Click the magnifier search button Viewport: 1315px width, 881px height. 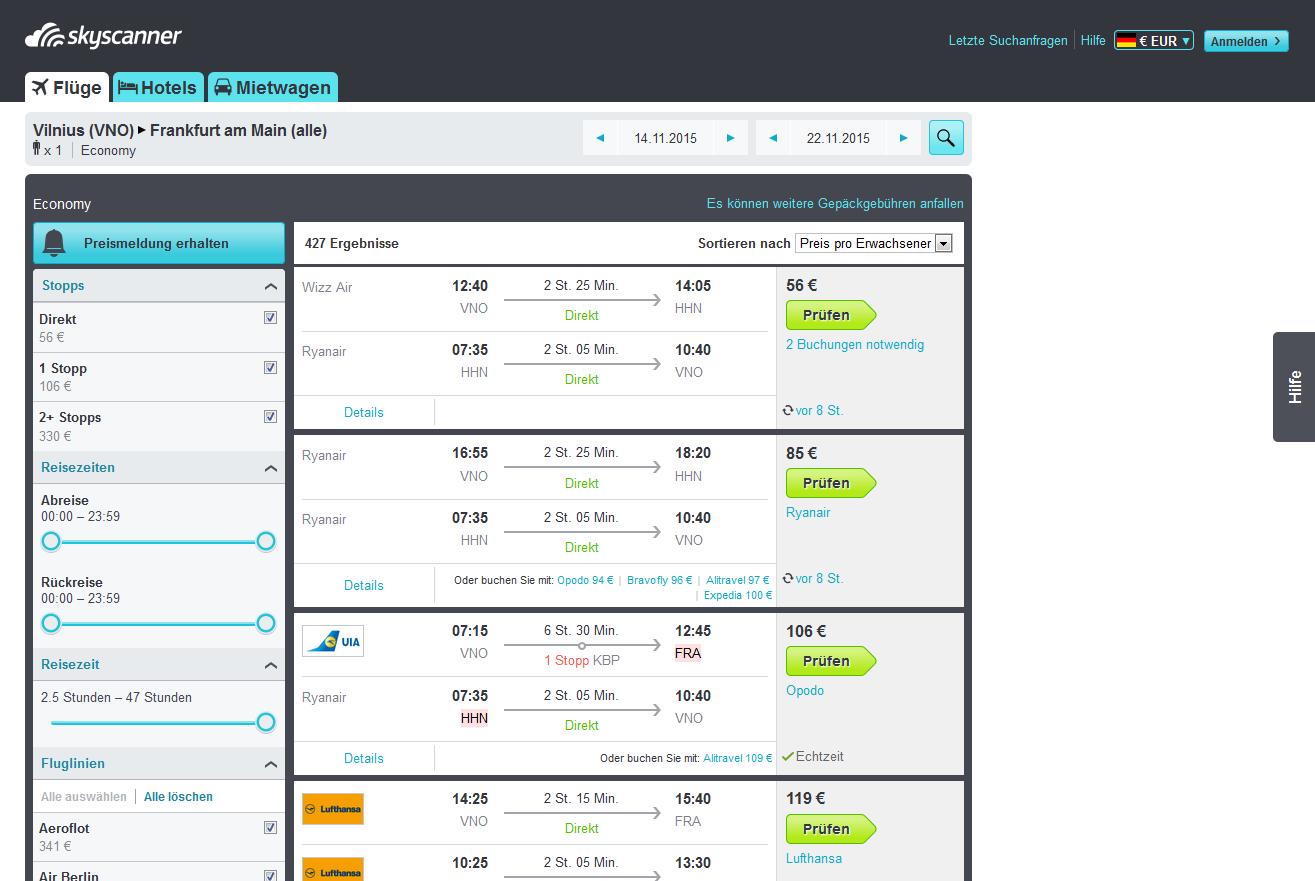pyautogui.click(x=946, y=137)
